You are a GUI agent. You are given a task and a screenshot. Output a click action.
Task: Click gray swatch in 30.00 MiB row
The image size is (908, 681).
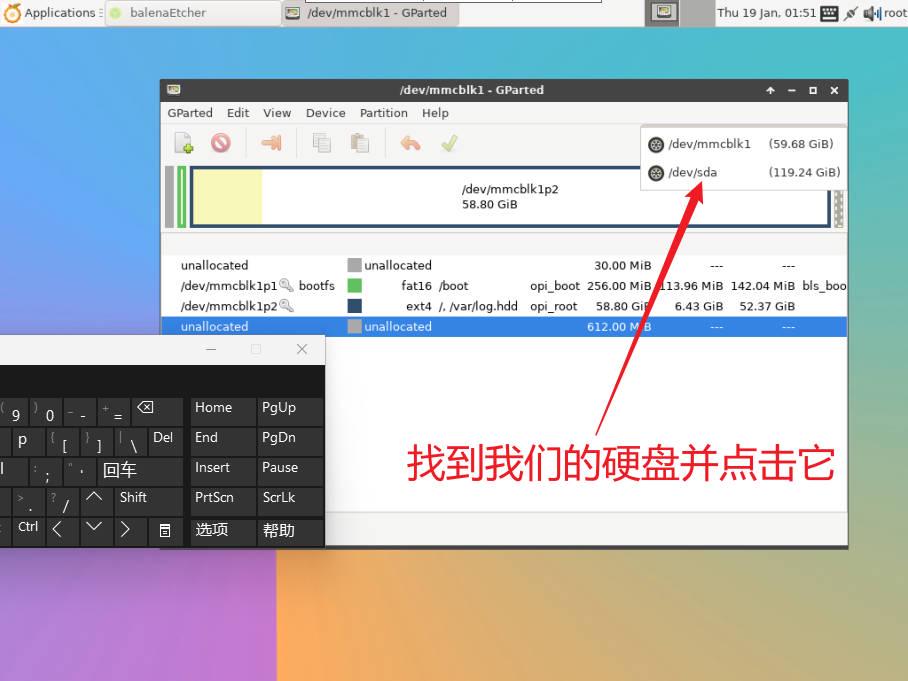pos(354,265)
